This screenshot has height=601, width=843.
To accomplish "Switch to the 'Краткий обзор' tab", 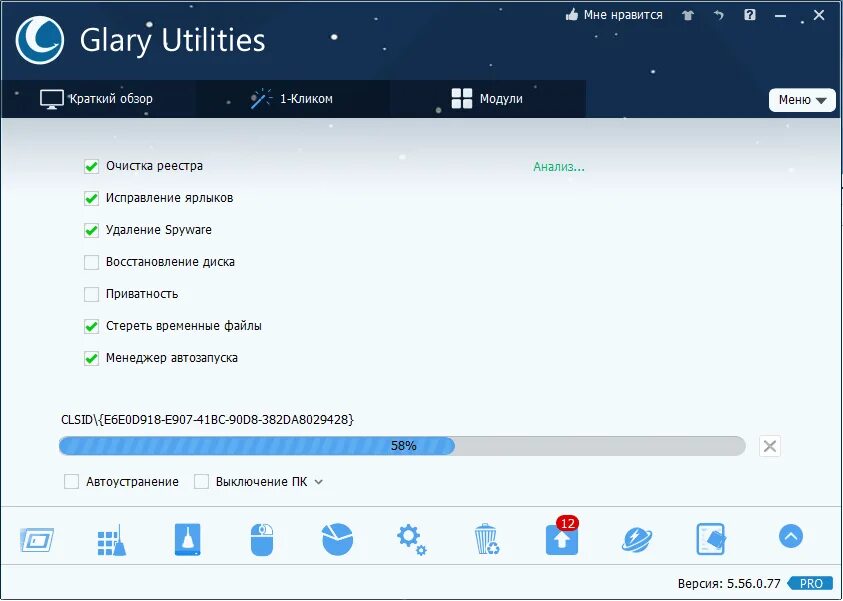I will click(x=97, y=99).
